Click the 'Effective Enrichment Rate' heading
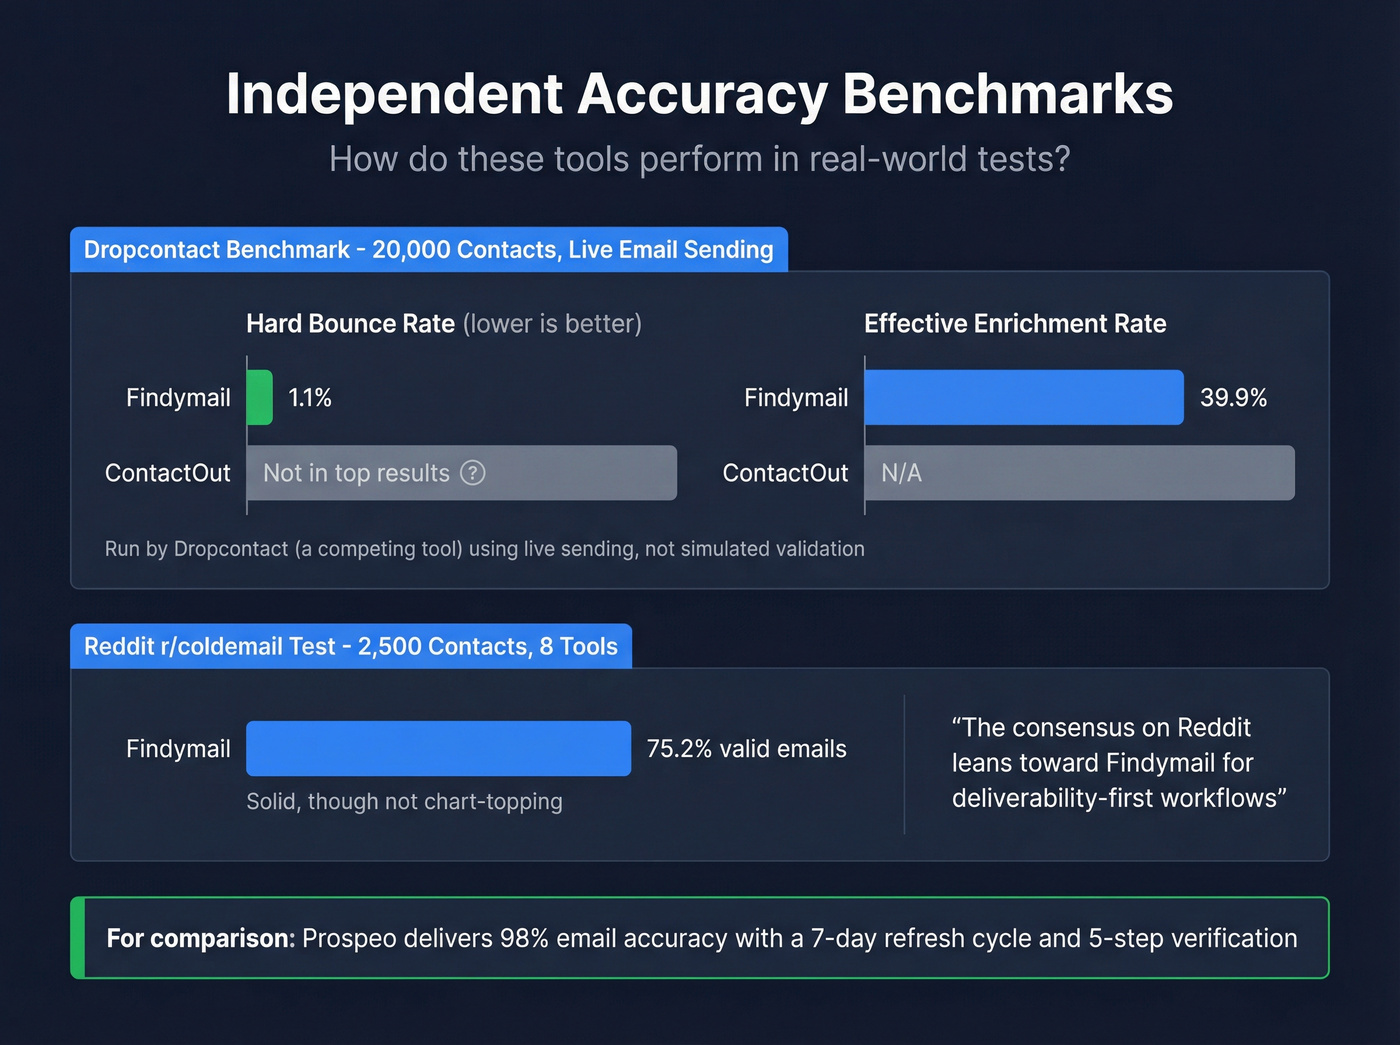Viewport: 1400px width, 1045px height. [1015, 324]
